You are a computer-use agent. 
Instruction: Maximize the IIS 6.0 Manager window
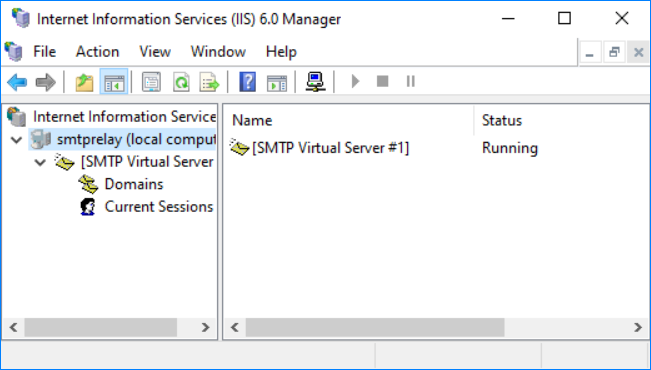tap(564, 18)
